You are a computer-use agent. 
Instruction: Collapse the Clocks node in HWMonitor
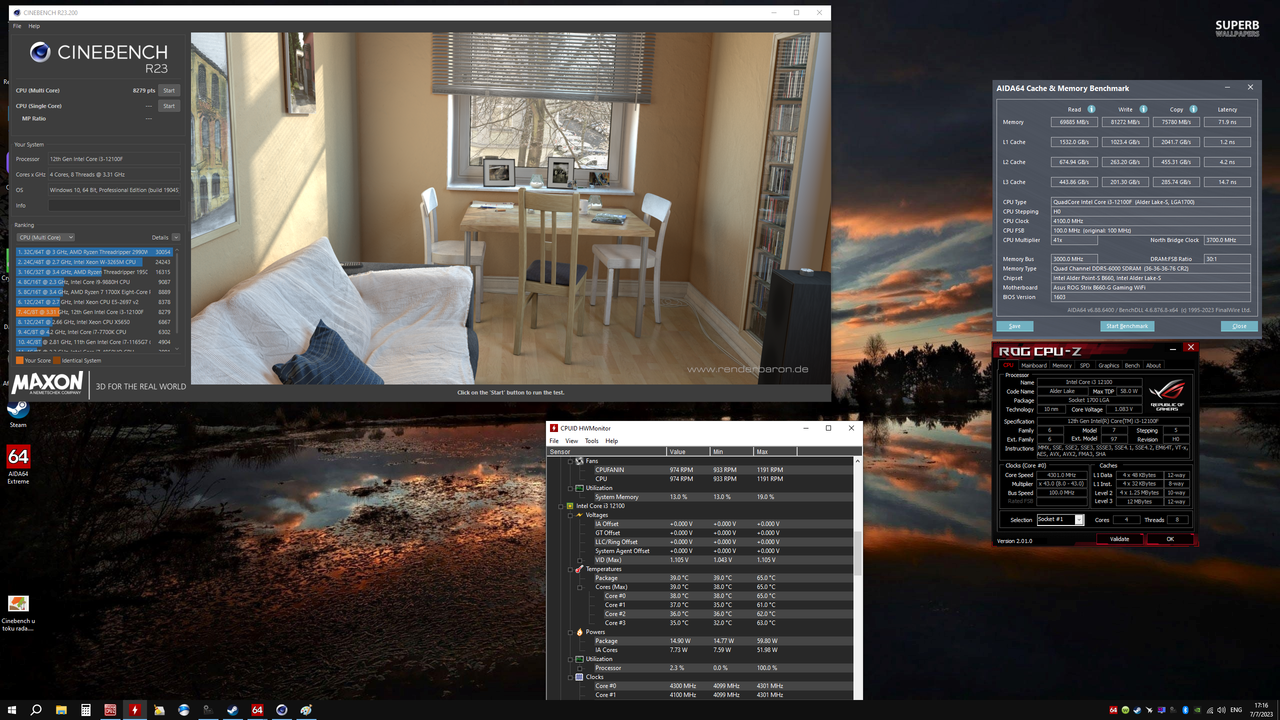point(570,677)
